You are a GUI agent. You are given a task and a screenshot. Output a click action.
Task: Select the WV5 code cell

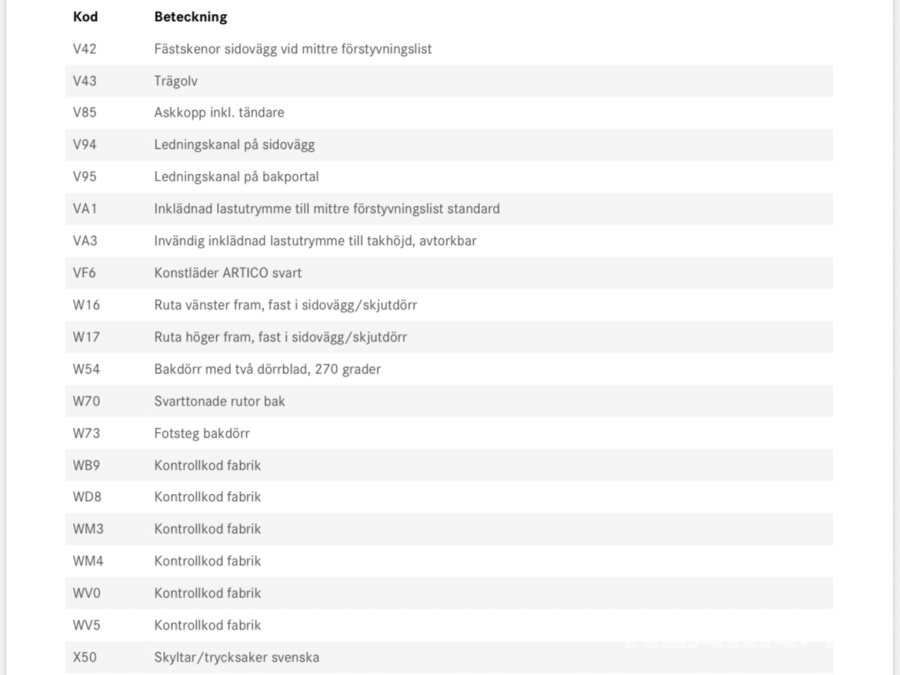(x=87, y=625)
